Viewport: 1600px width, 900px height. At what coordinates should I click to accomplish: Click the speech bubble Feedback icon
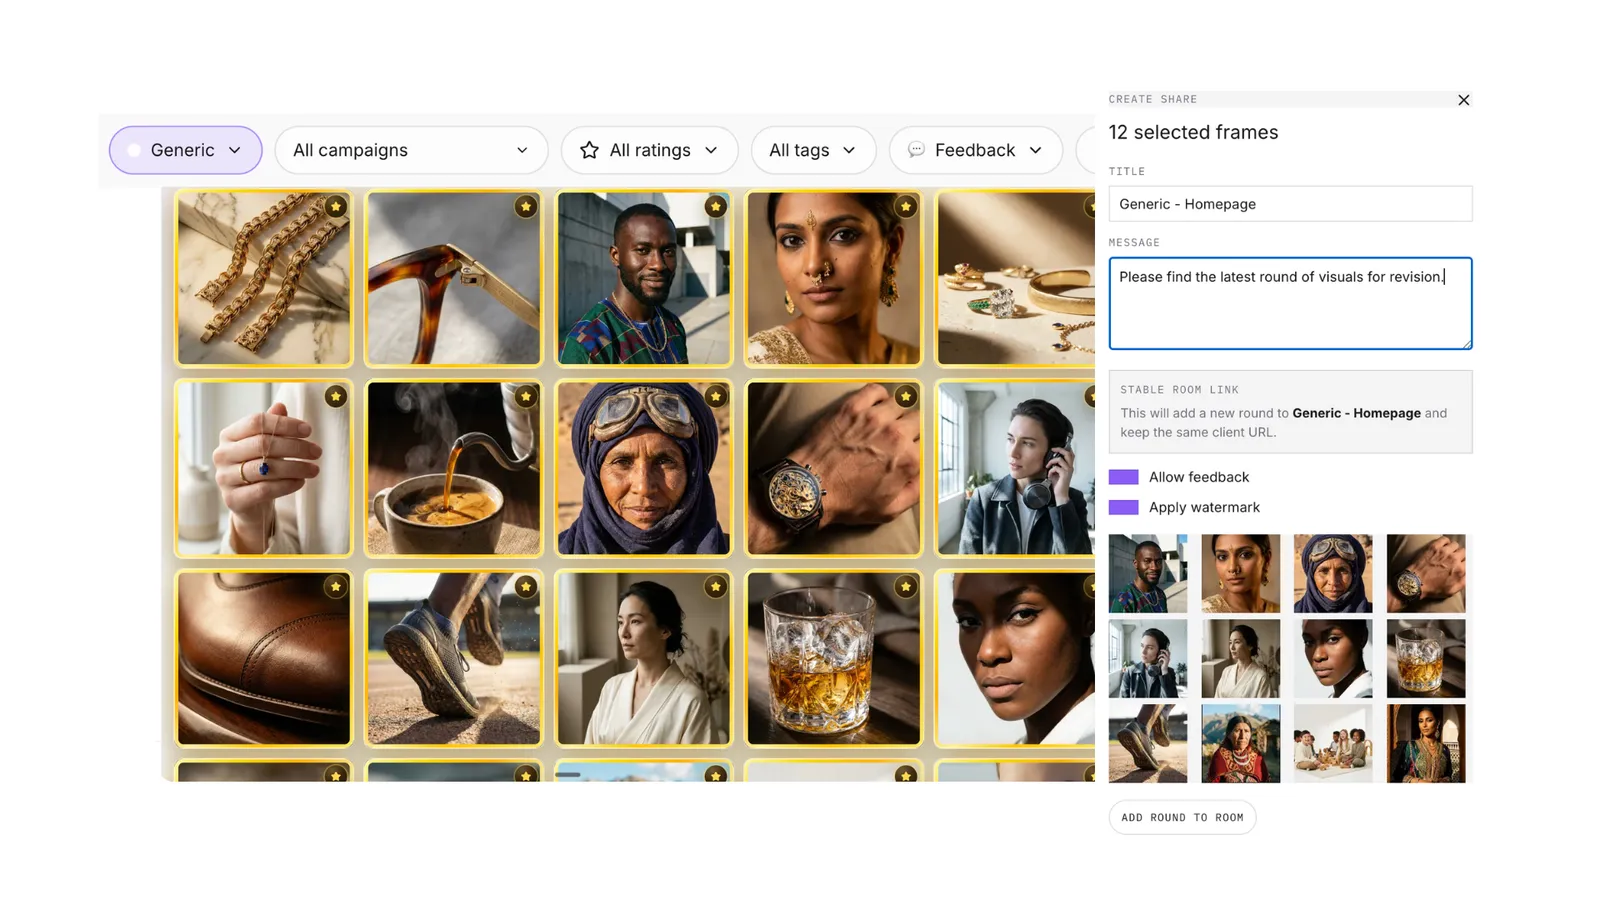(916, 150)
